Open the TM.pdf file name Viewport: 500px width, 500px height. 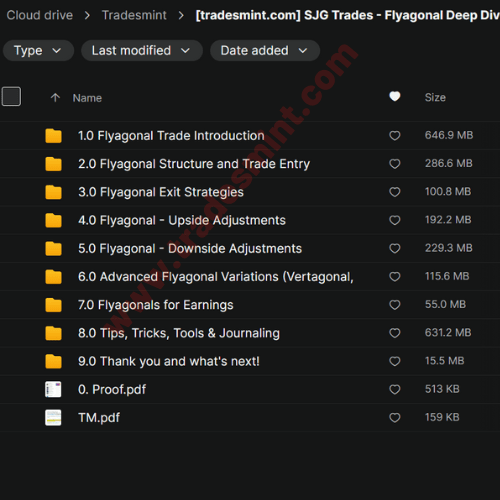pos(99,418)
